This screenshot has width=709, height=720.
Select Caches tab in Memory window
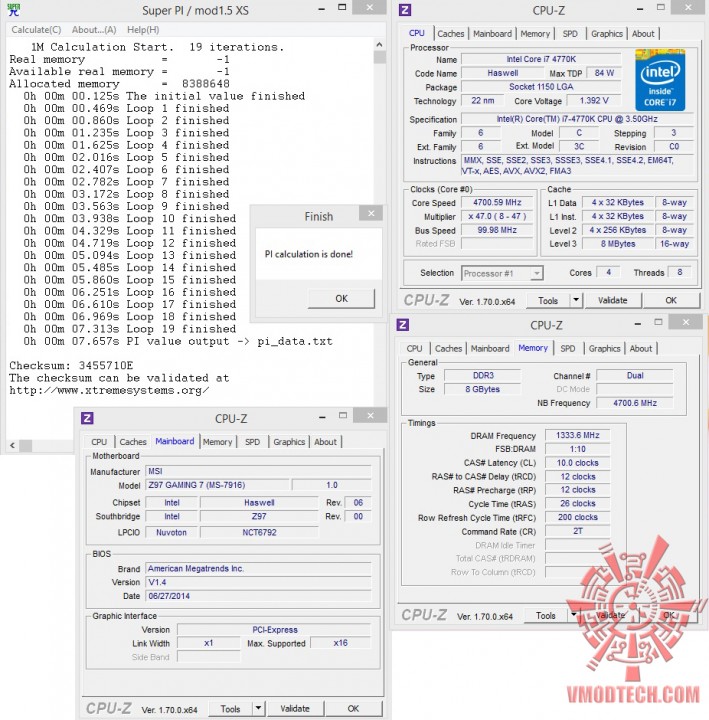[x=448, y=349]
